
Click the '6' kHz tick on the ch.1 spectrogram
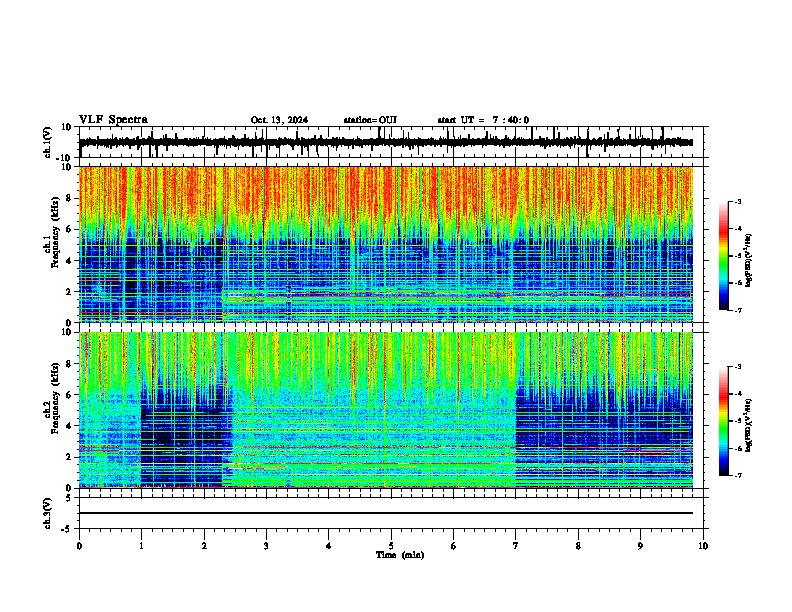click(x=70, y=230)
